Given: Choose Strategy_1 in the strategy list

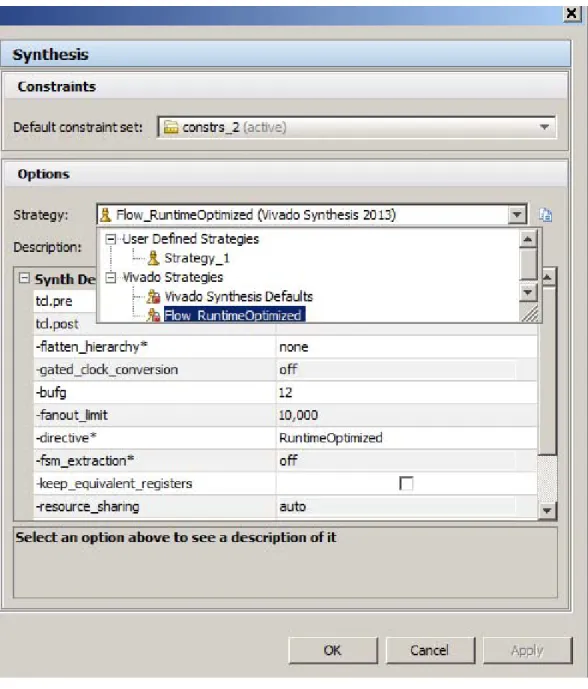Looking at the screenshot, I should pos(197,258).
